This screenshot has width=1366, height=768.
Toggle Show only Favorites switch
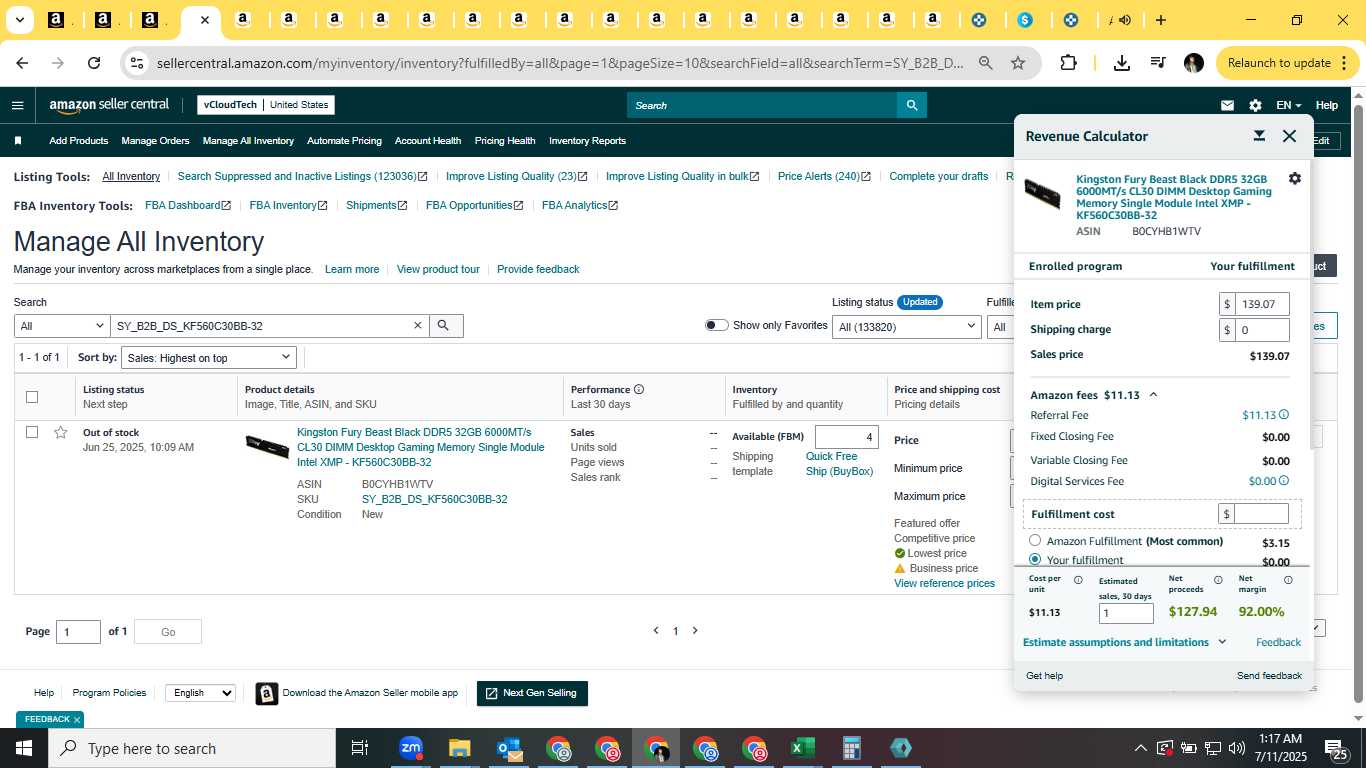pyautogui.click(x=716, y=325)
